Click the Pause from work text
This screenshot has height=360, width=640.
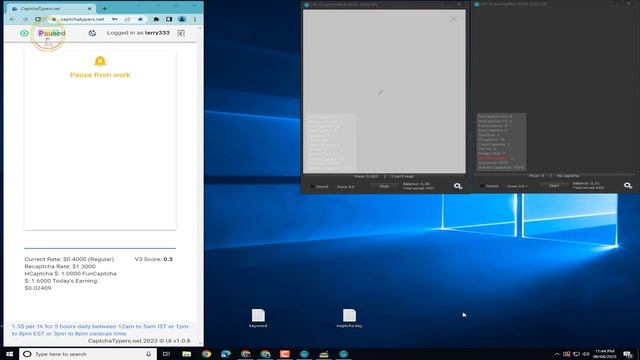pos(100,75)
